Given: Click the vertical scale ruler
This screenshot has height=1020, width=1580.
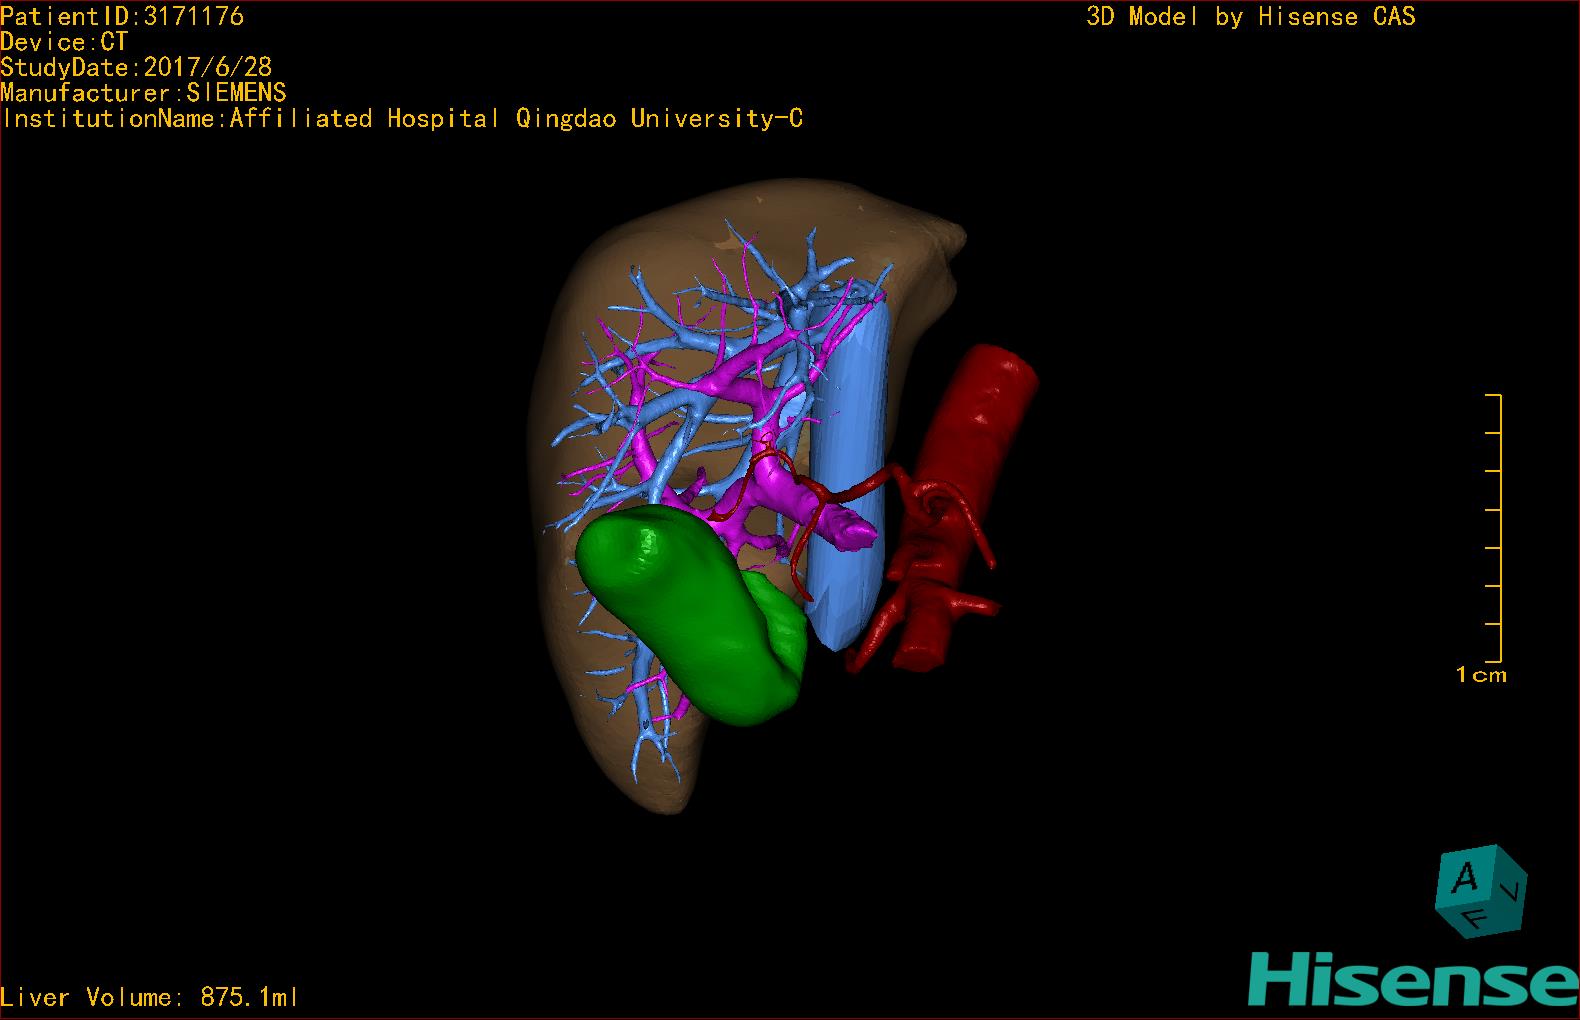Looking at the screenshot, I should (x=1494, y=528).
